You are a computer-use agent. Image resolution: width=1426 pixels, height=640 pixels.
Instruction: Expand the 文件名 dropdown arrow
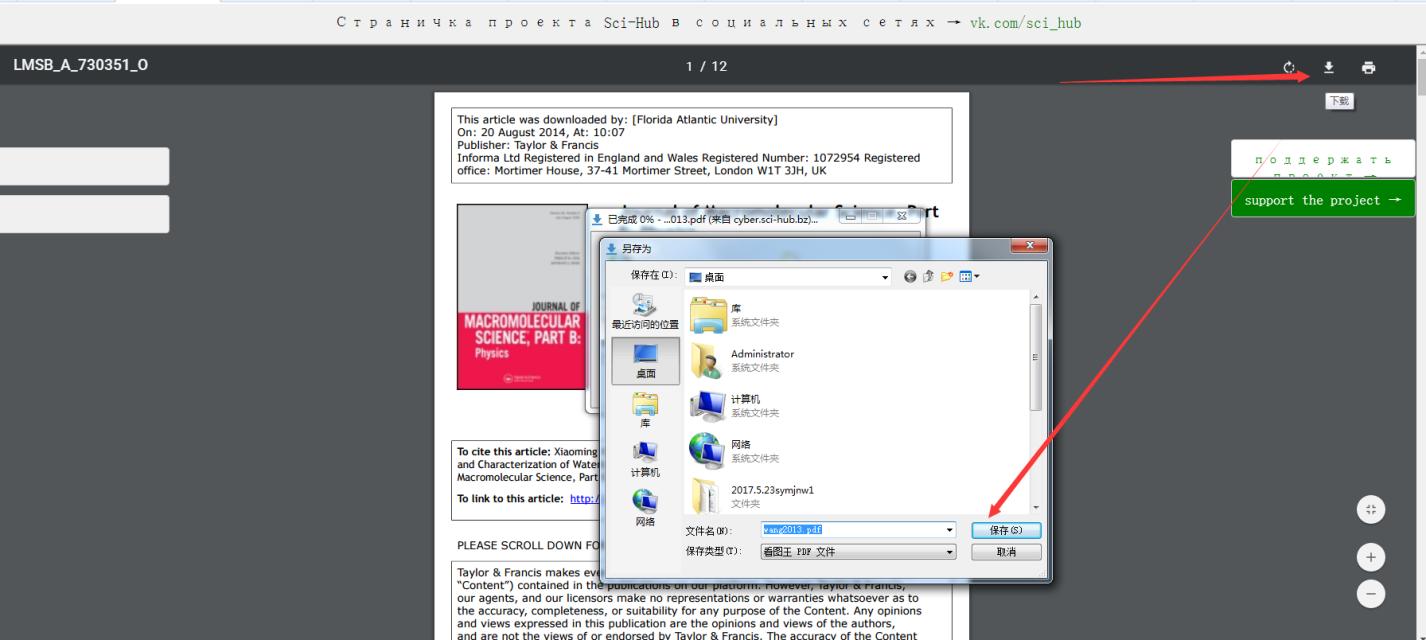(x=949, y=530)
